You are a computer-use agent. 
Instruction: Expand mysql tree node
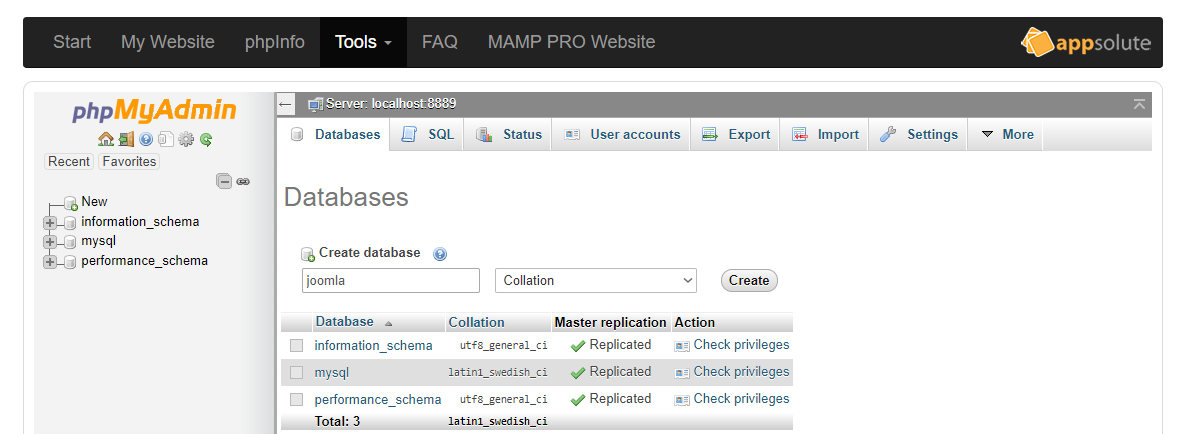pos(50,242)
